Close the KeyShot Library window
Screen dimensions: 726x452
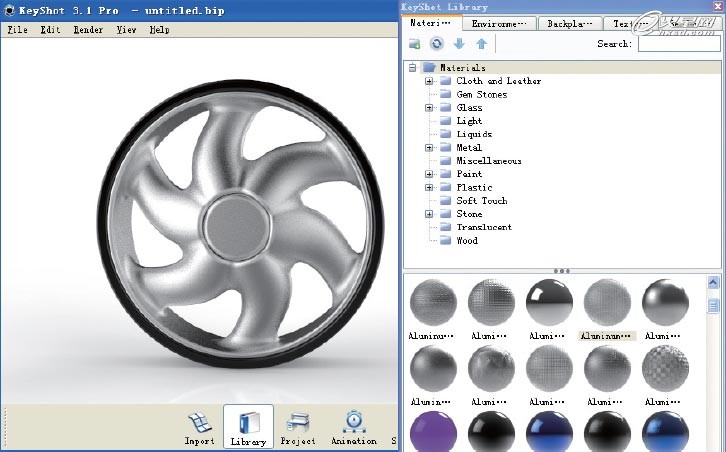[717, 6]
